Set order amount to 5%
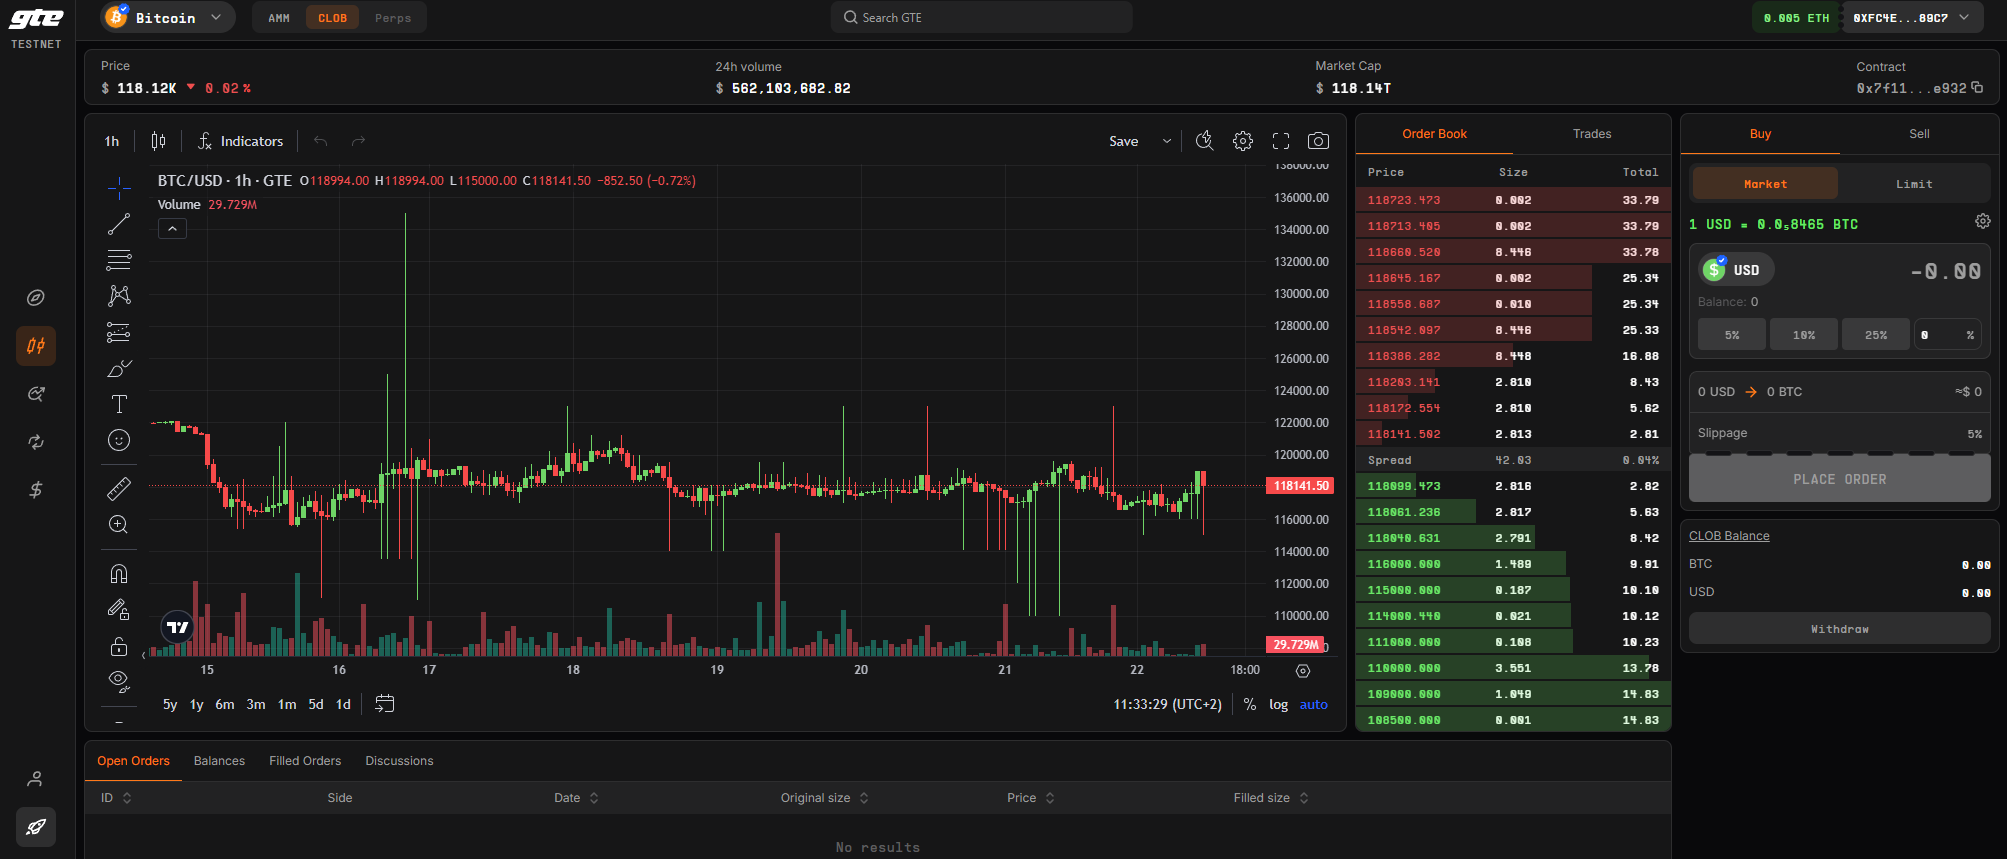This screenshot has width=2007, height=859. [1732, 335]
